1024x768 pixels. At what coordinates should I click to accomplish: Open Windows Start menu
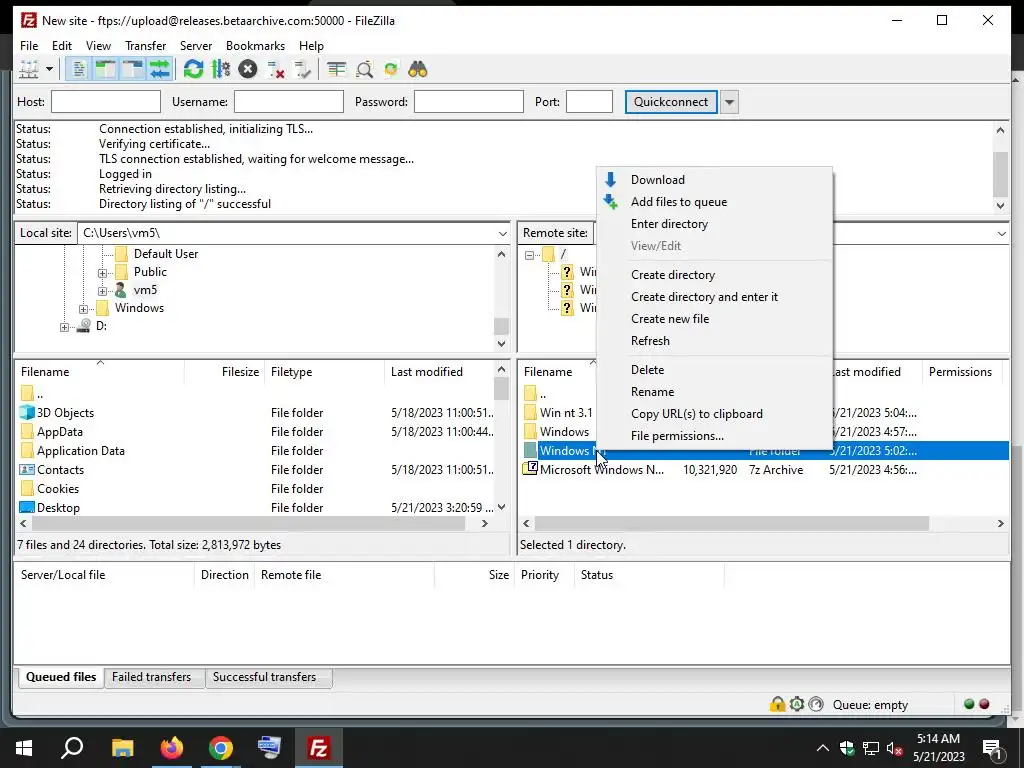pyautogui.click(x=24, y=747)
